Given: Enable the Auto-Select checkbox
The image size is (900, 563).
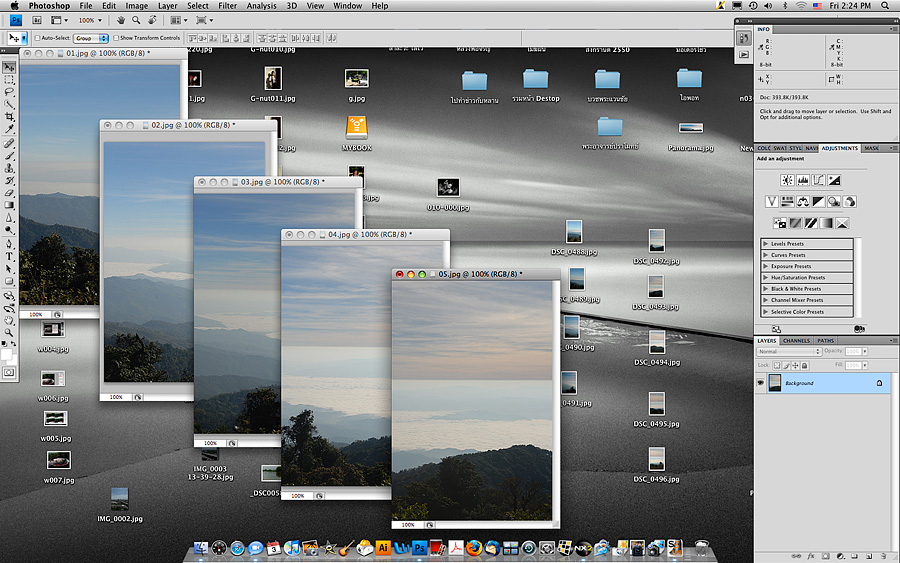Looking at the screenshot, I should pos(38,38).
